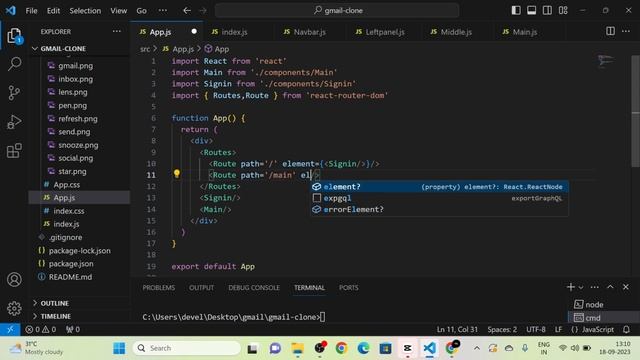Open the Explorer views and more actions menu

[117, 31]
